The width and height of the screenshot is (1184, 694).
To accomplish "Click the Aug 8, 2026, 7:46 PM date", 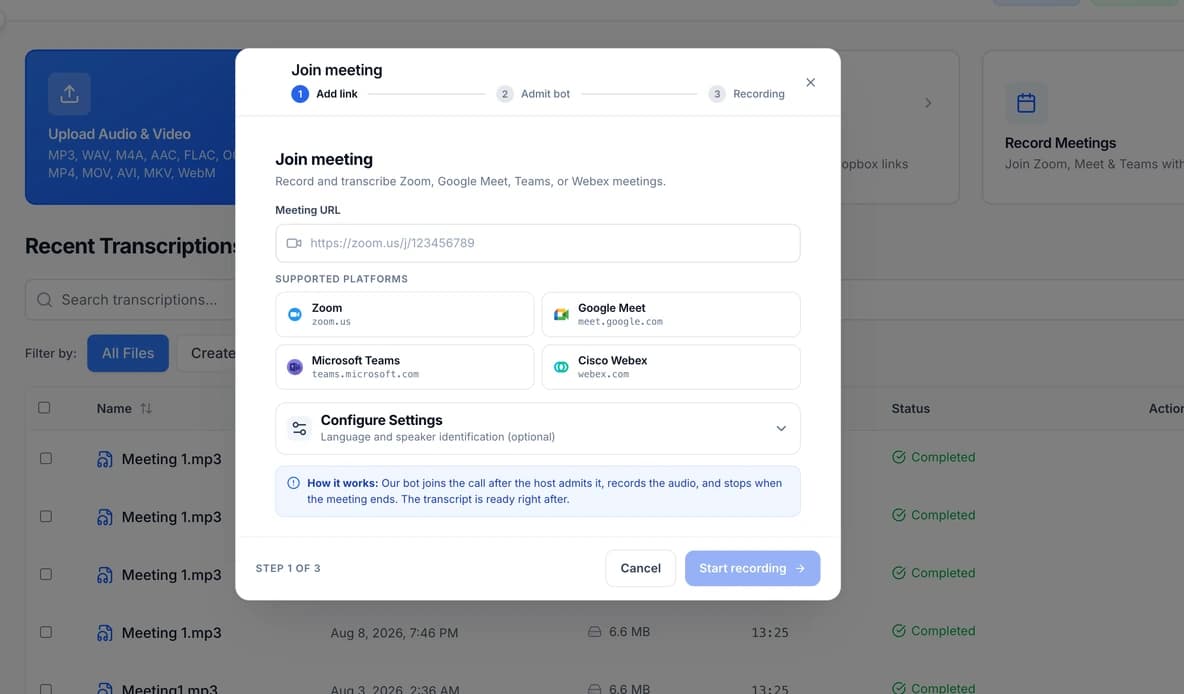I will 394,633.
